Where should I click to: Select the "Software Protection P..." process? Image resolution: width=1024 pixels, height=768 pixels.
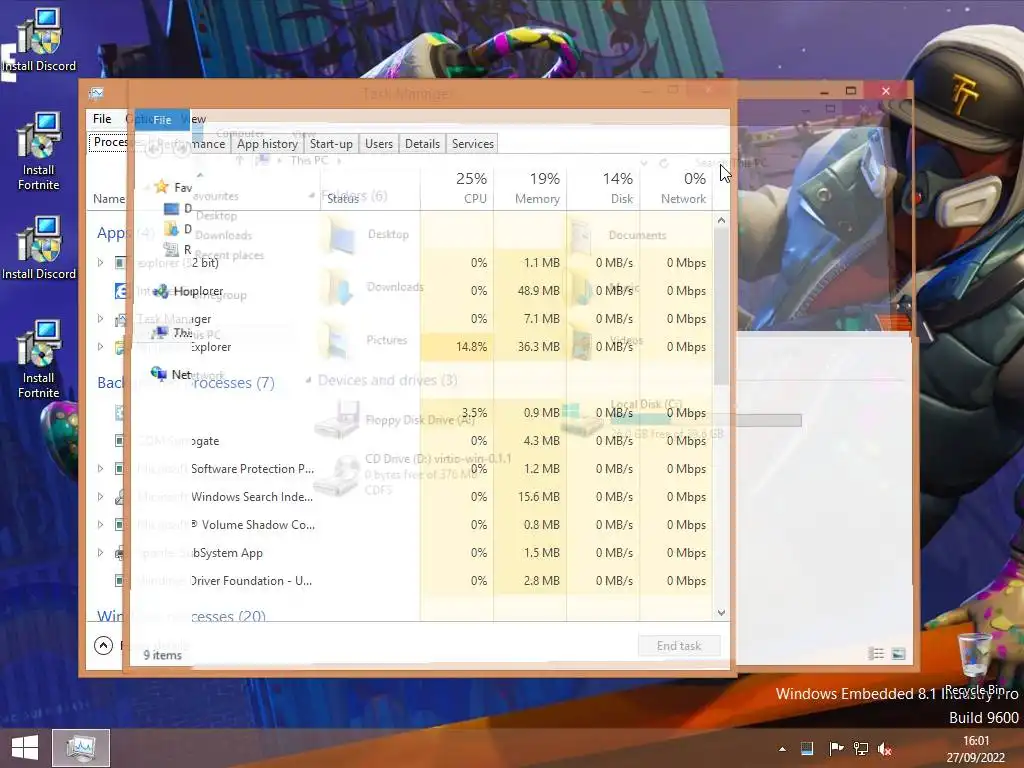(x=252, y=468)
